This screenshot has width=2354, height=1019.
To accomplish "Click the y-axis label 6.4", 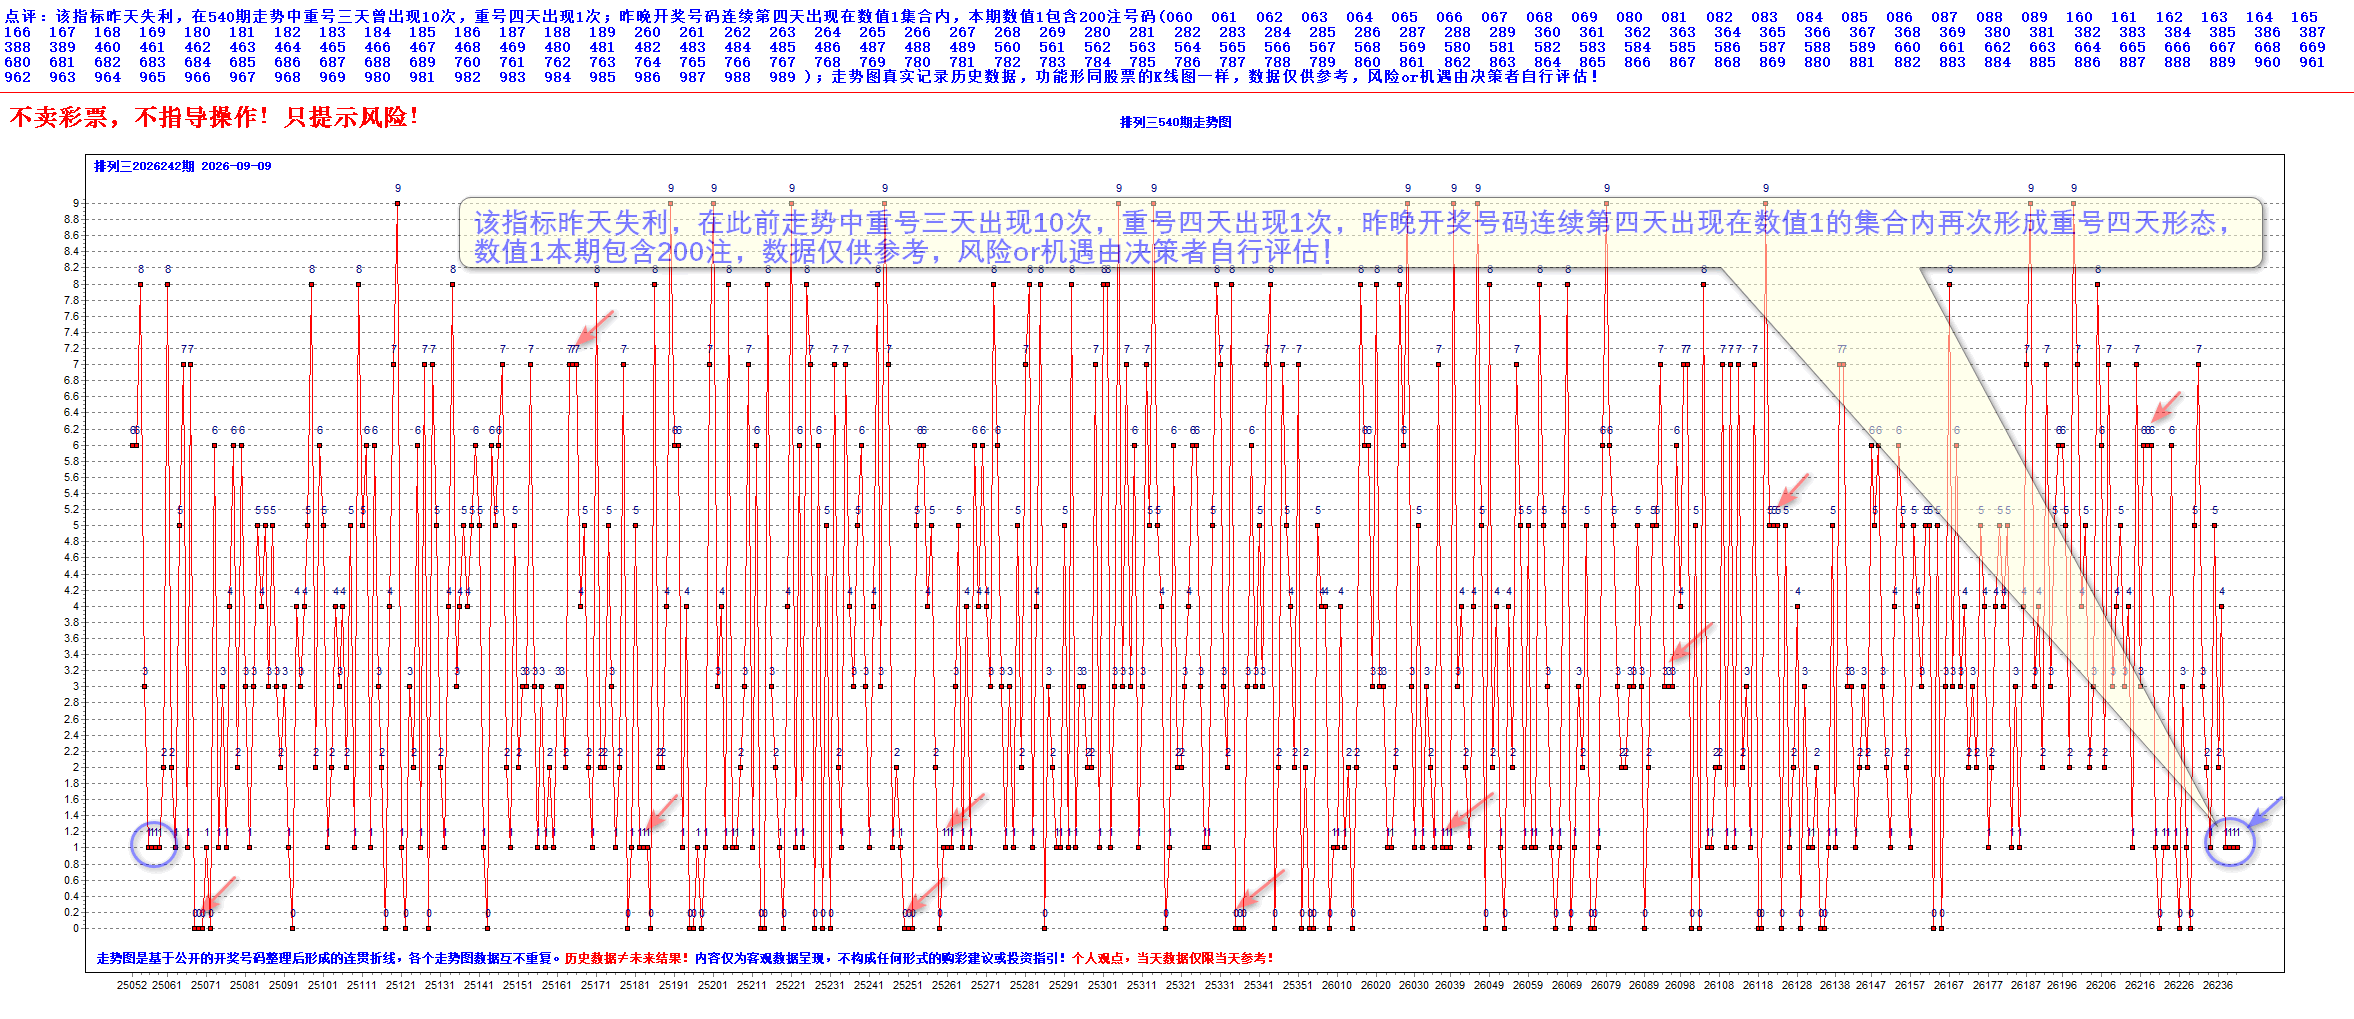I will click(72, 412).
